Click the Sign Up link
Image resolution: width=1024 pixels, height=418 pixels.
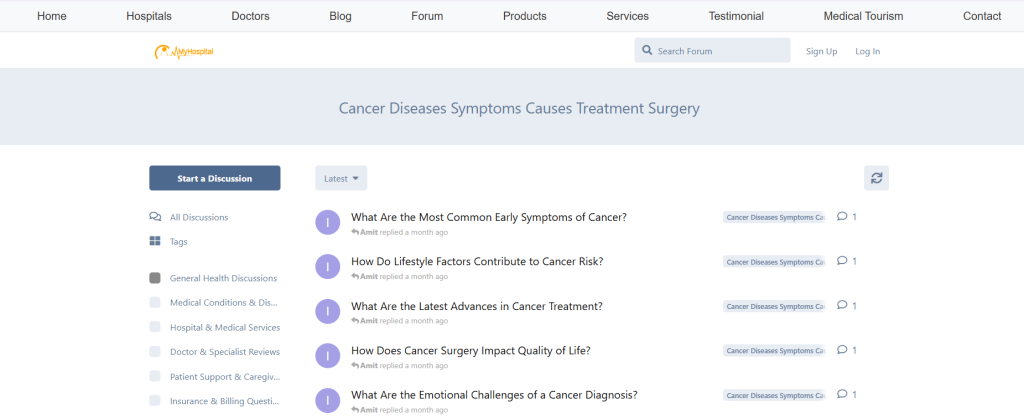(x=822, y=51)
